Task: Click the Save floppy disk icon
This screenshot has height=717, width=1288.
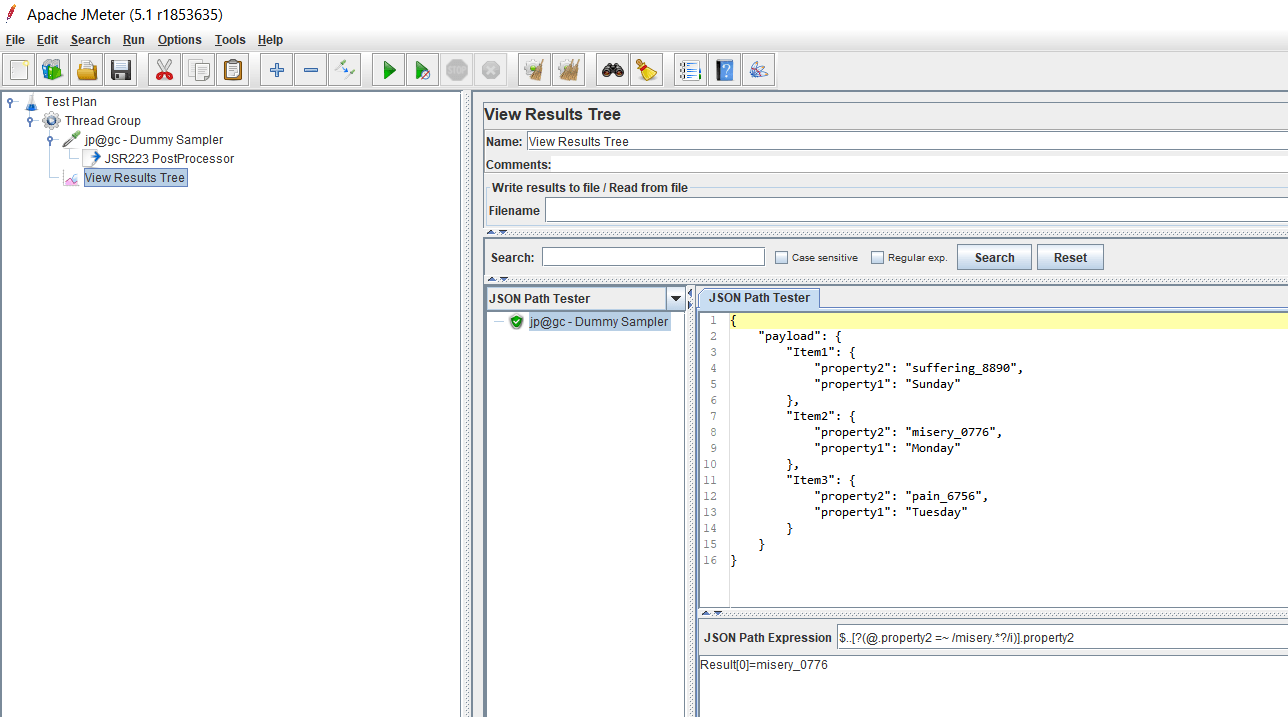Action: [121, 70]
